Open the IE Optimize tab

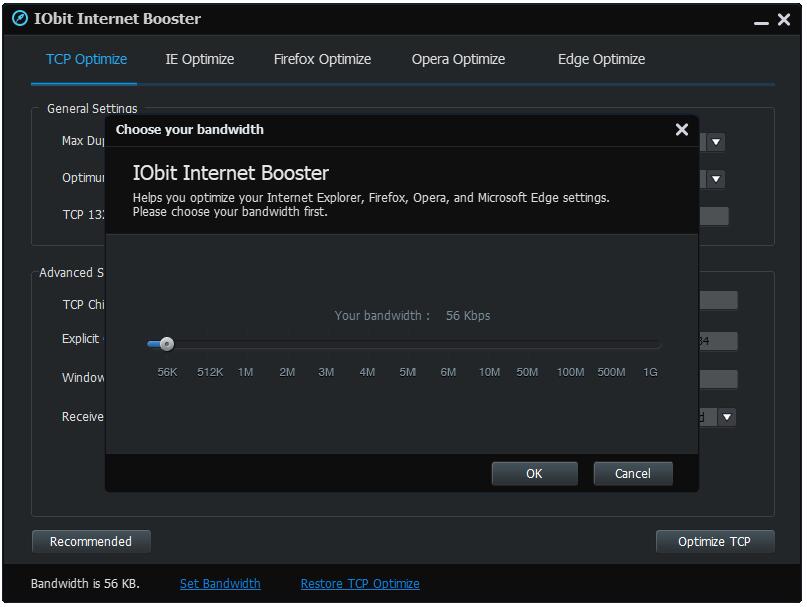pyautogui.click(x=200, y=59)
